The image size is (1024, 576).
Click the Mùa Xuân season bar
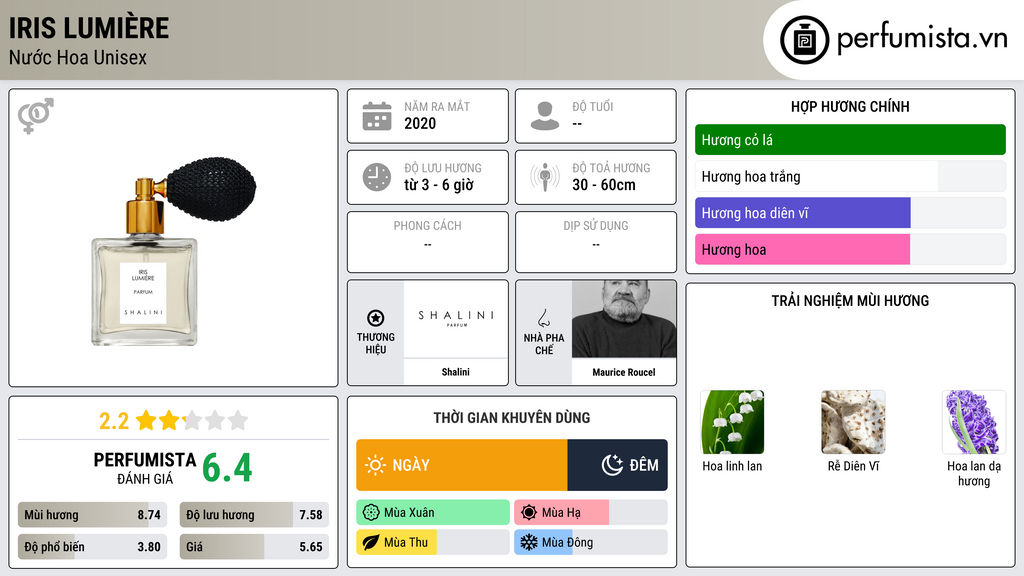pyautogui.click(x=433, y=513)
